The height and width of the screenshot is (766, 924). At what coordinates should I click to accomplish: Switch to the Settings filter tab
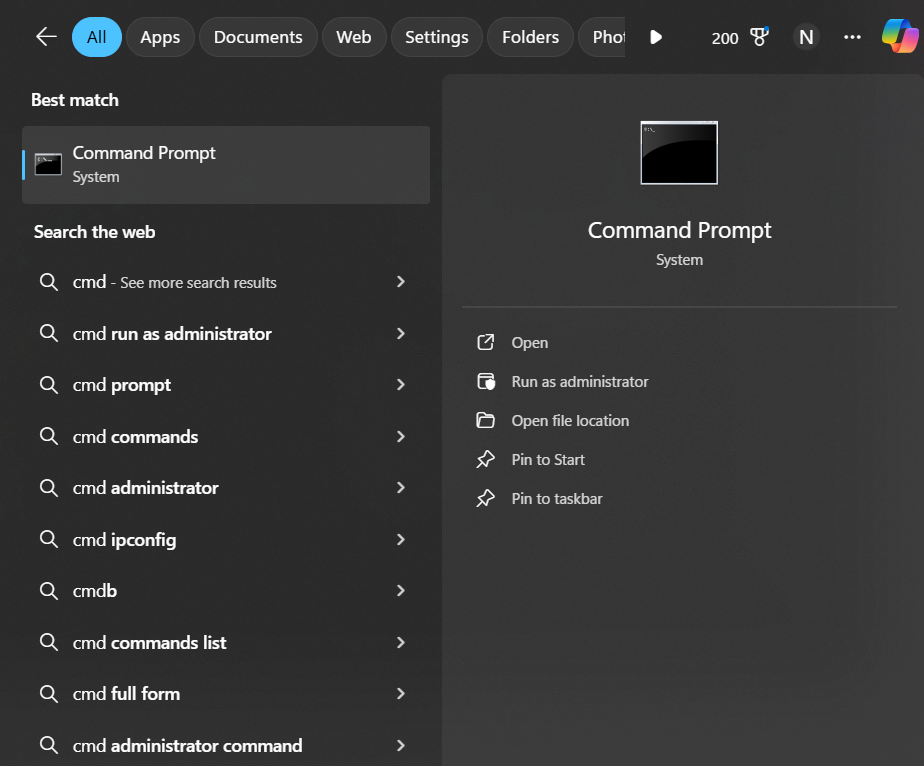[437, 37]
